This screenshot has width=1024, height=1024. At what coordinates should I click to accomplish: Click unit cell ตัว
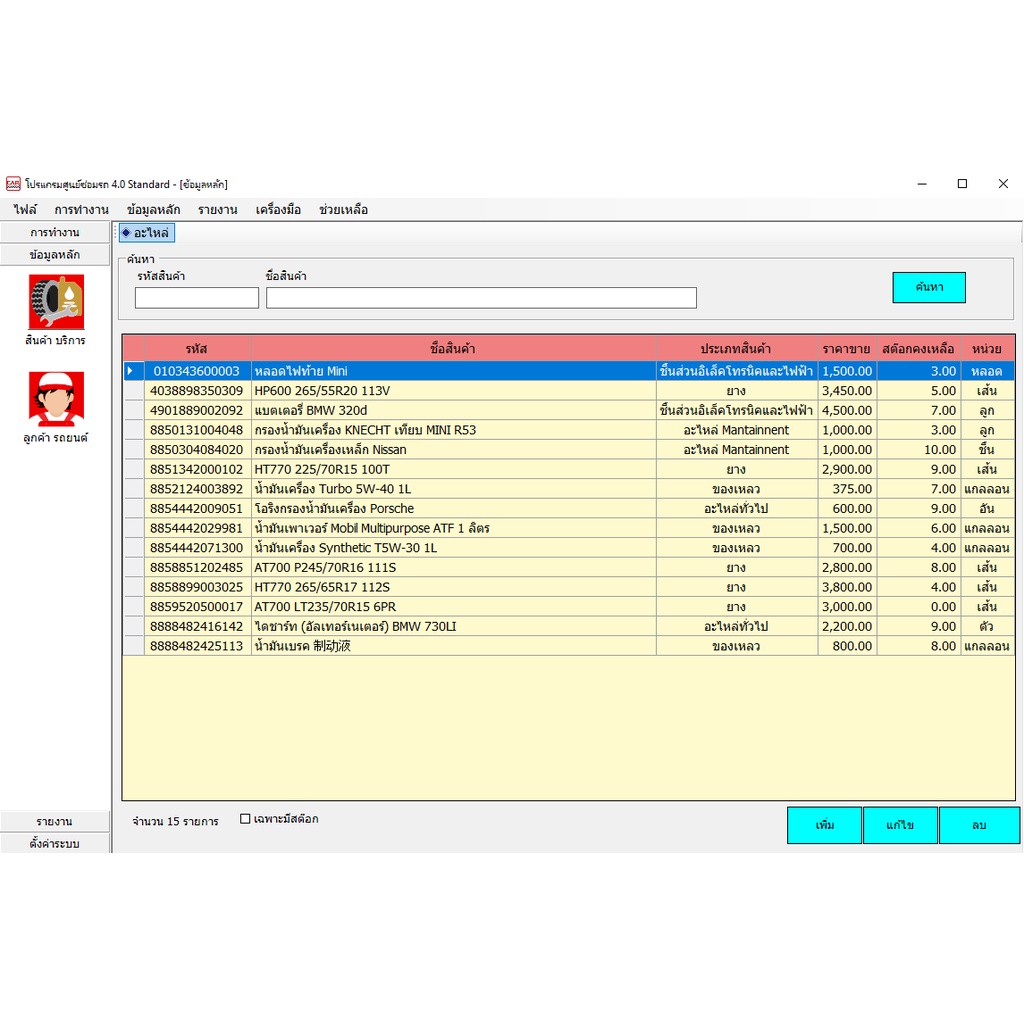pos(987,626)
